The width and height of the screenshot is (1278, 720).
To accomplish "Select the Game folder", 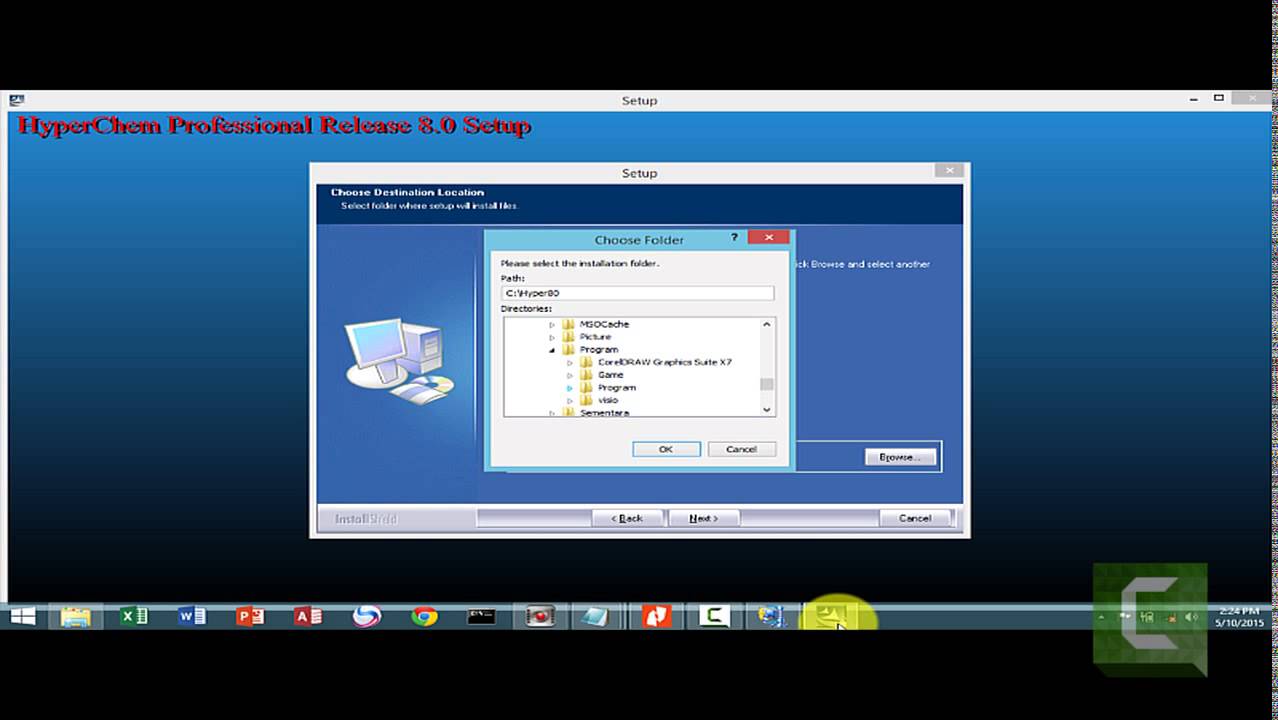I will tap(610, 375).
